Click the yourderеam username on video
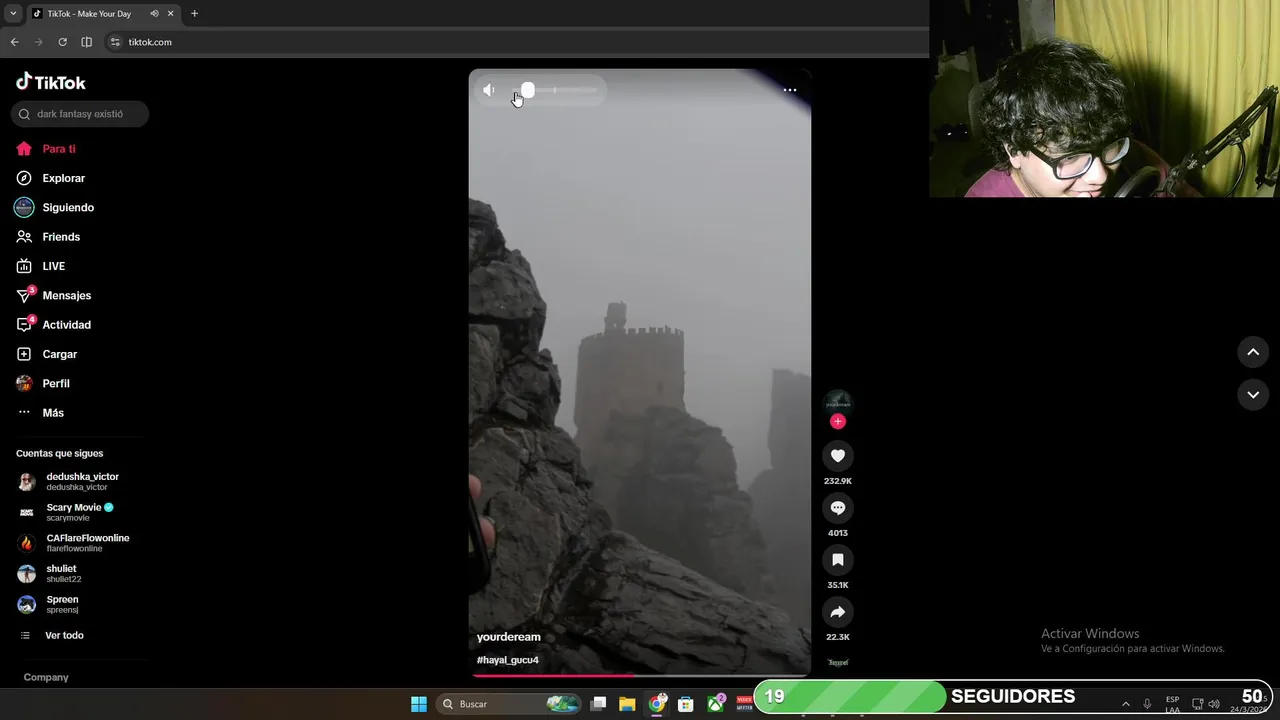This screenshot has width=1280, height=720. (509, 637)
